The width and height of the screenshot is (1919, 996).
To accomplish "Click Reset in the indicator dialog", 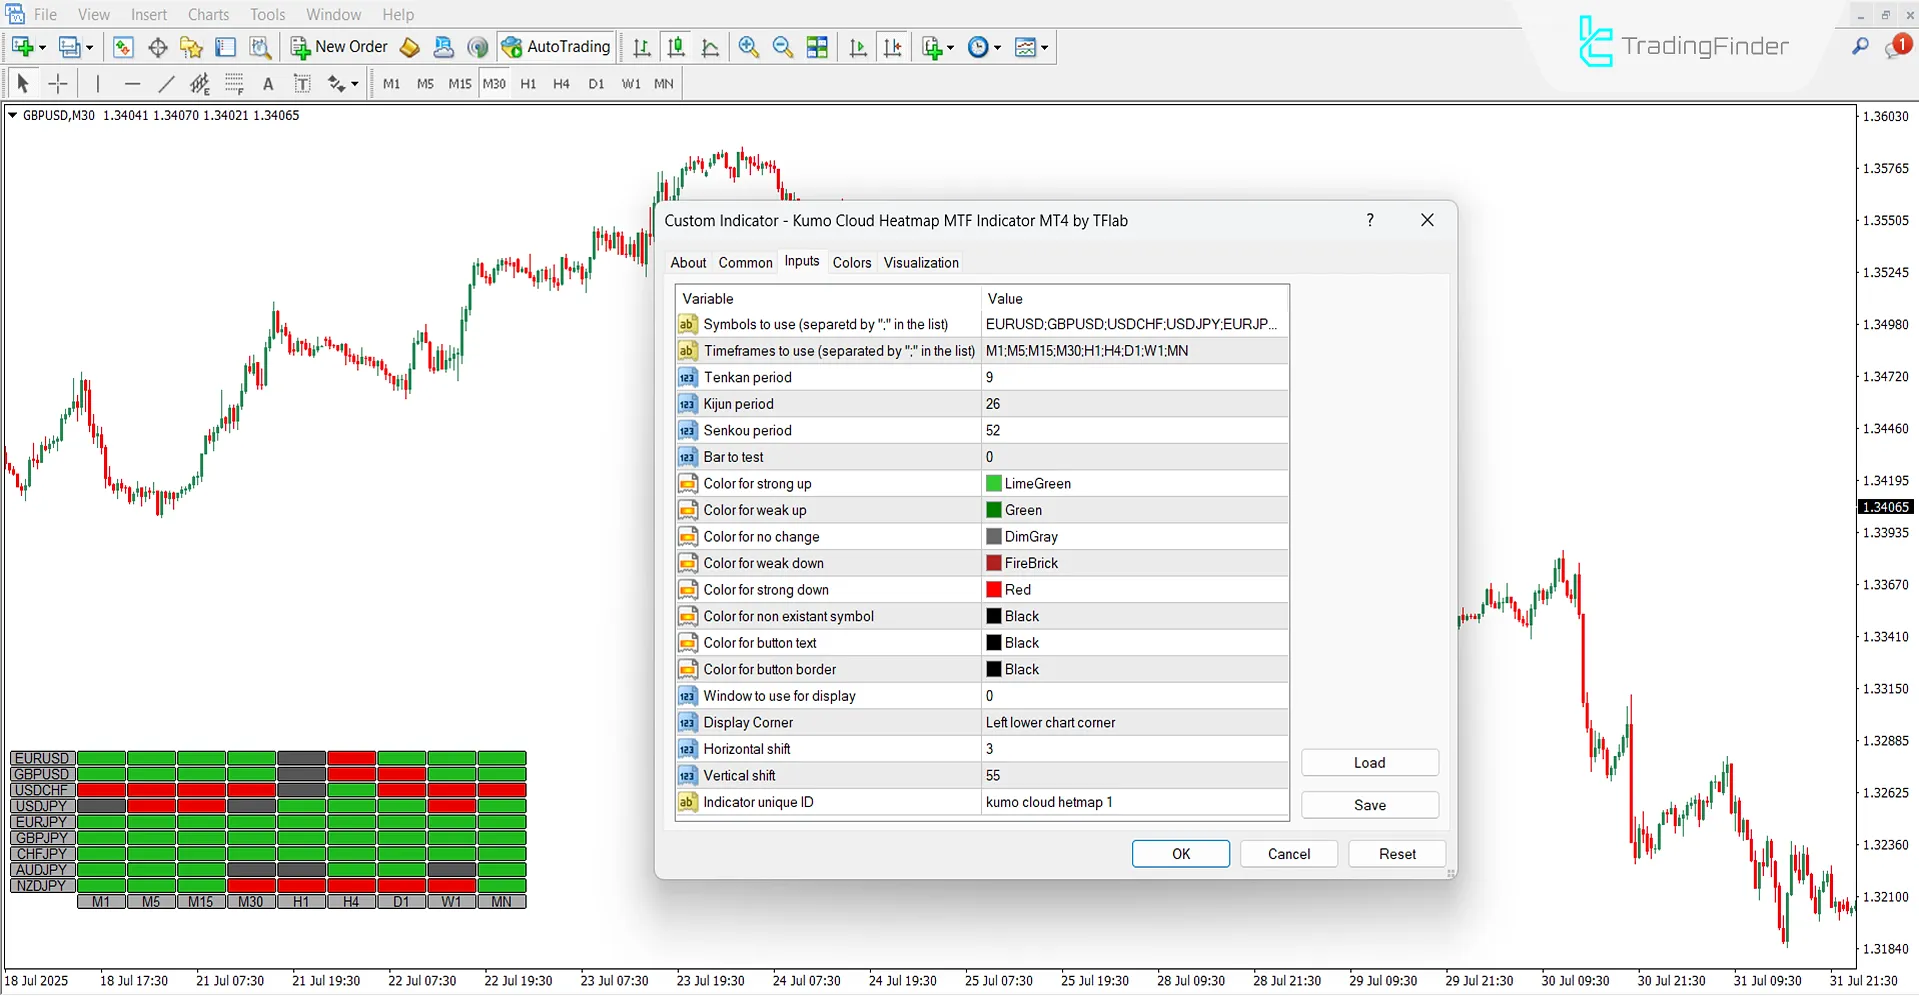I will 1396,853.
